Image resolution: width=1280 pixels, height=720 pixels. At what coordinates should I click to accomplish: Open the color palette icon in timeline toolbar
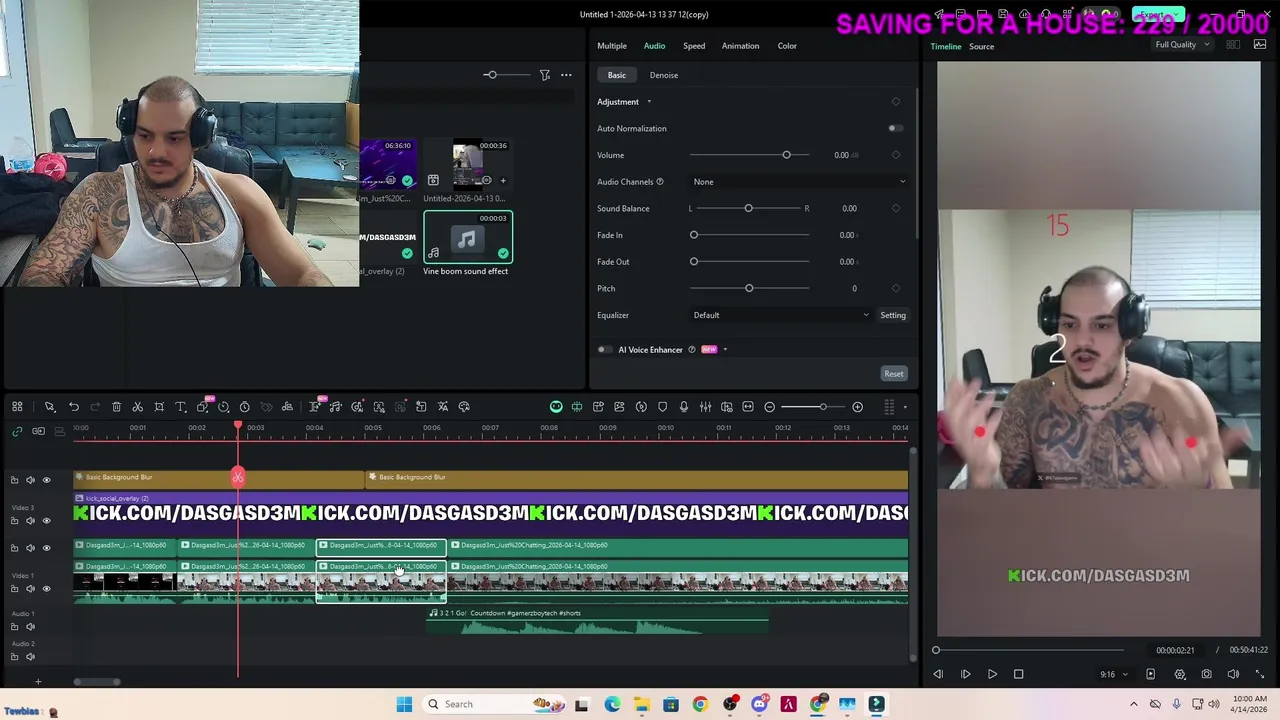464,407
